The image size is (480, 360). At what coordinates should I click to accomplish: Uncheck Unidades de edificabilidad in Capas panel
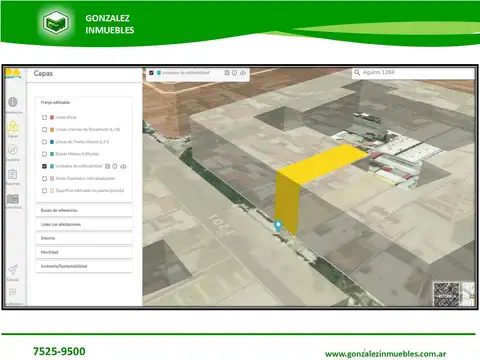(44, 166)
